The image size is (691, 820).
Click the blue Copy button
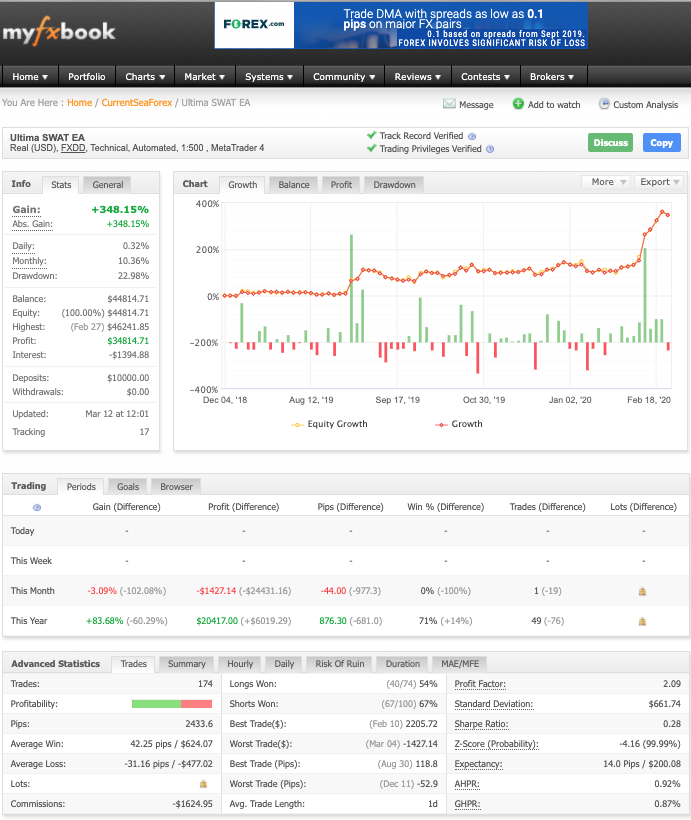coord(662,143)
